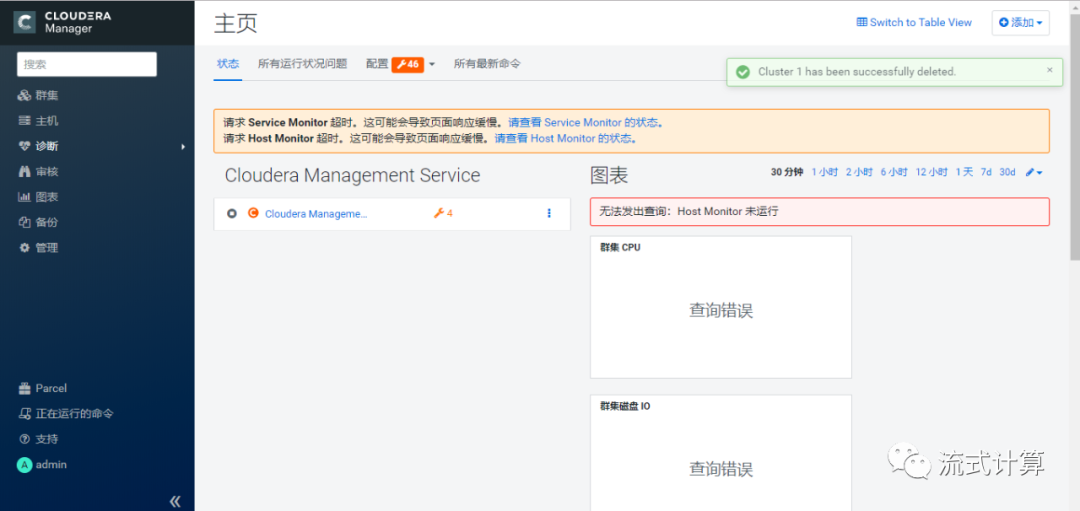Click the orange 46 configuration issues badge

click(406, 64)
